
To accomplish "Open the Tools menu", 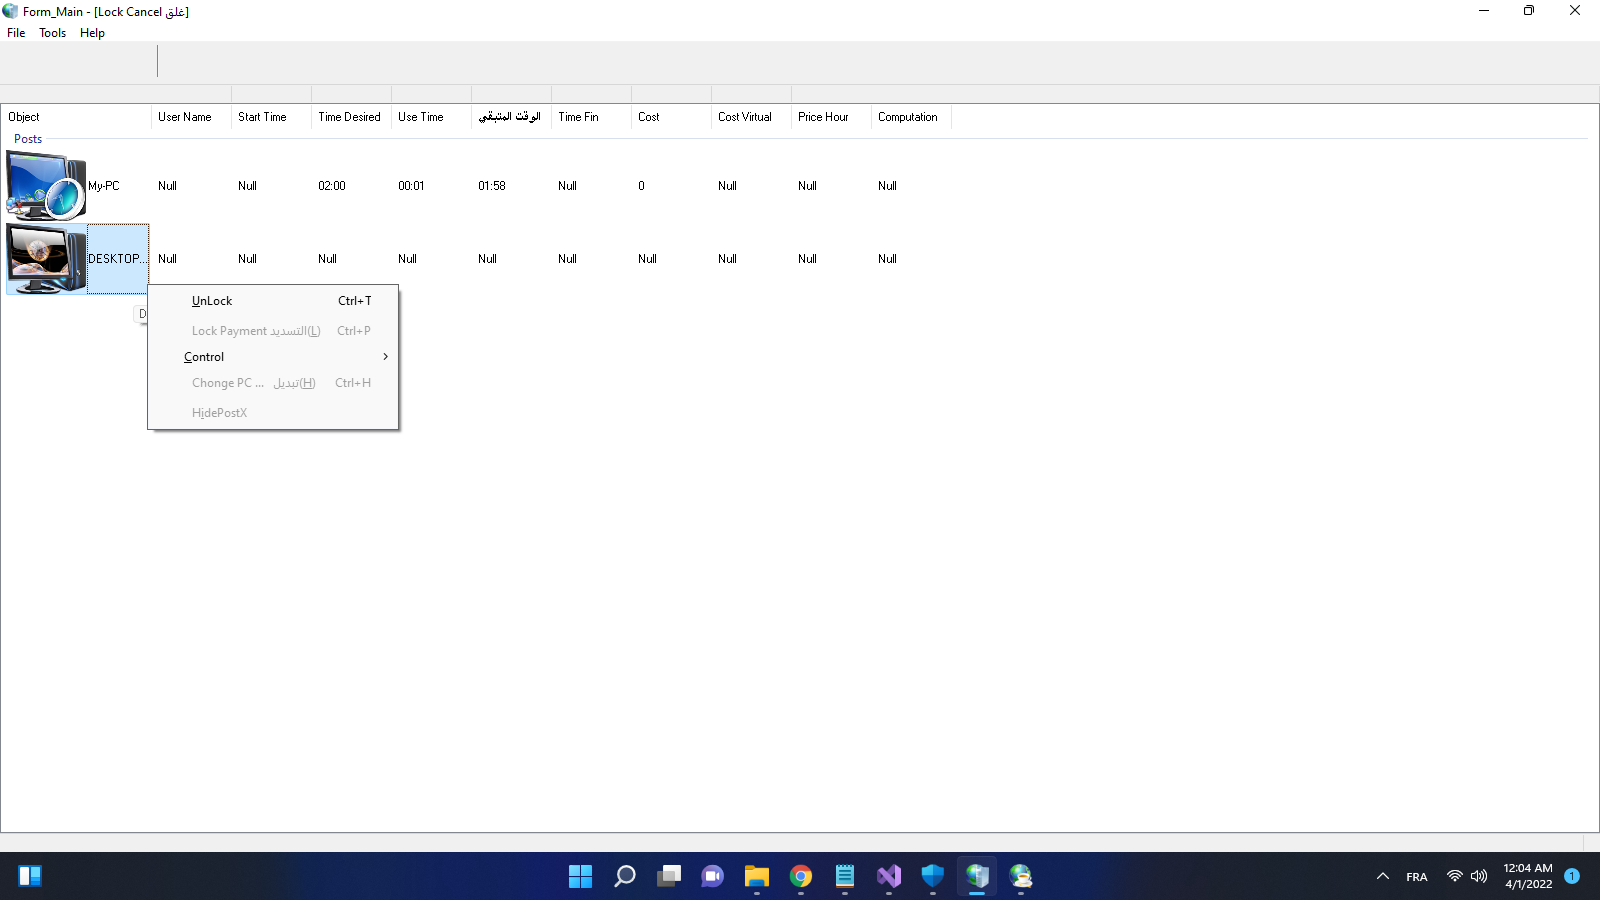I will point(52,32).
